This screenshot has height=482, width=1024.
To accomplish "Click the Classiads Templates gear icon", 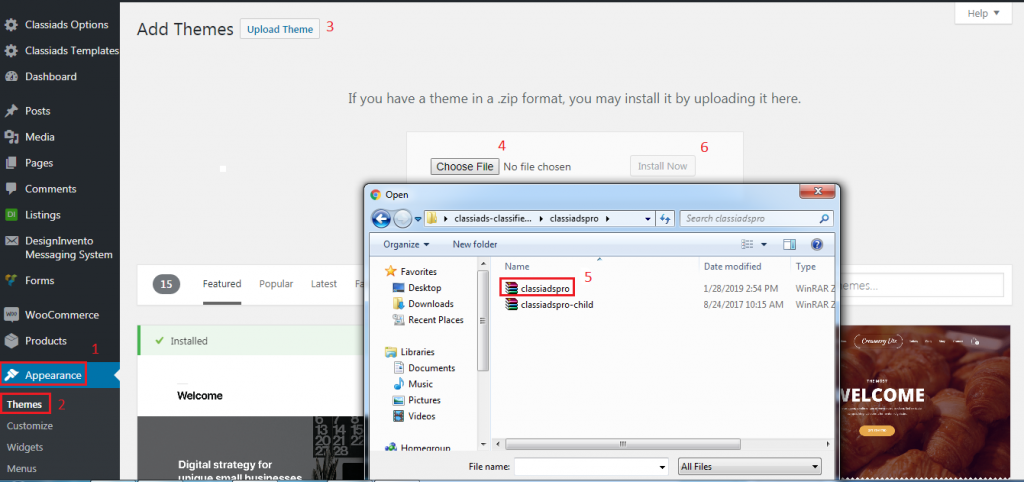I will coord(11,50).
